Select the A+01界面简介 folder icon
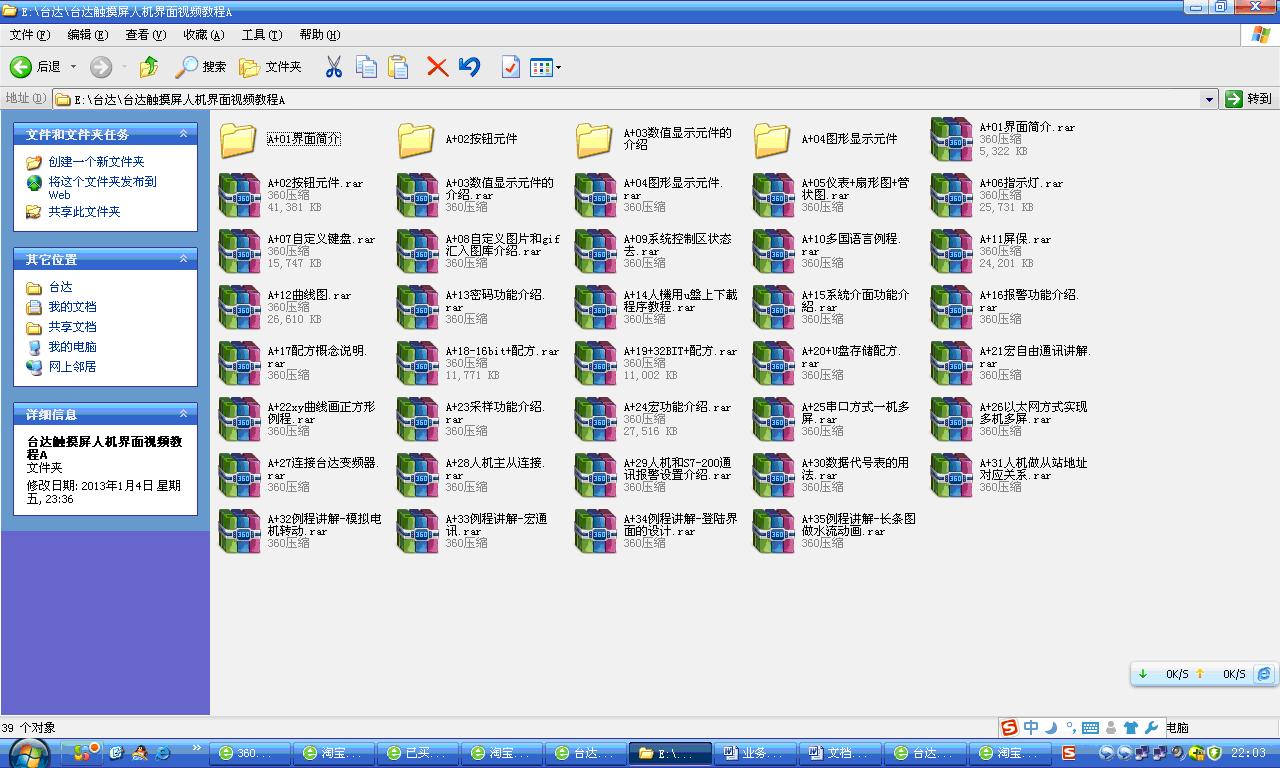Viewport: 1280px width, 768px height. [x=239, y=139]
